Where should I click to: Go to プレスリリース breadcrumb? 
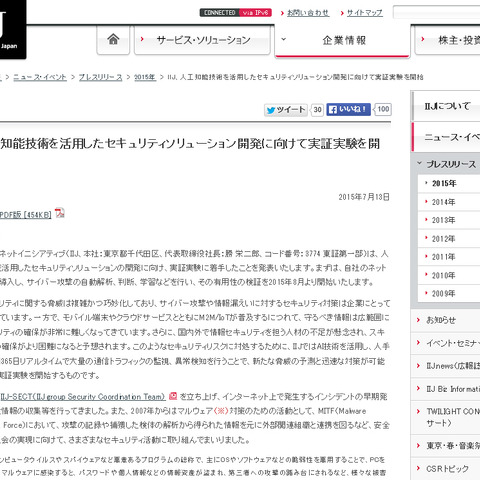pos(100,77)
